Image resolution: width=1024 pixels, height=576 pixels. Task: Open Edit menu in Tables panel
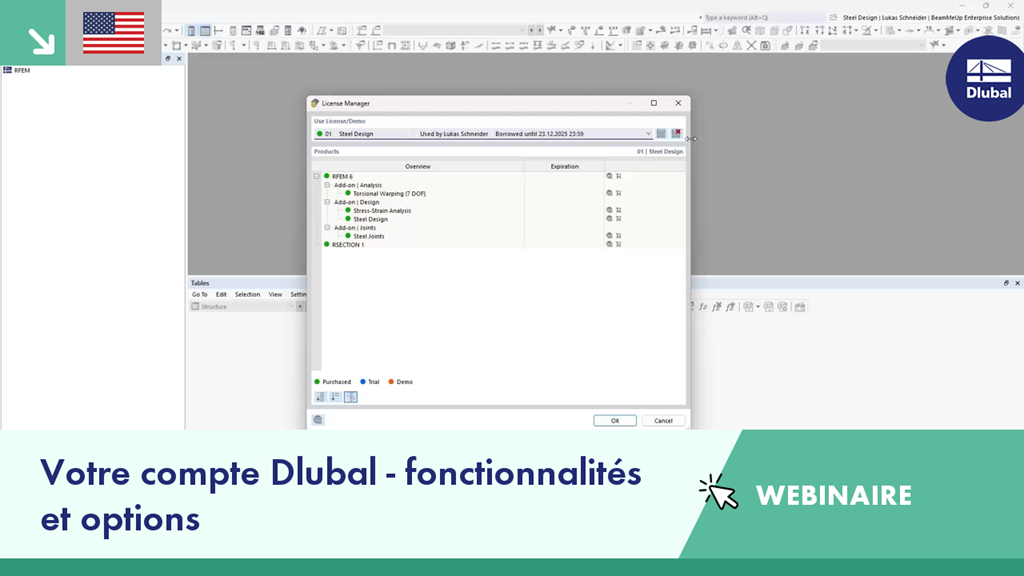click(221, 295)
